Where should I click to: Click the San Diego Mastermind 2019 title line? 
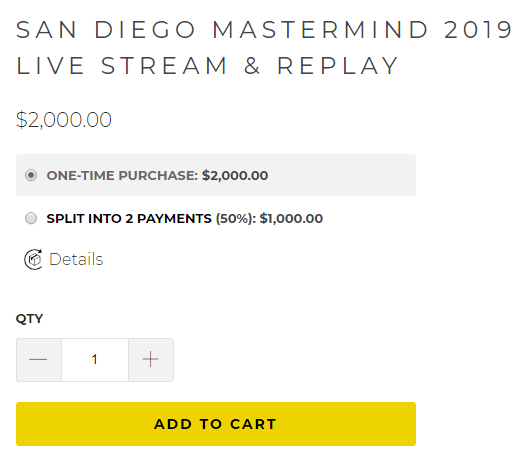264,30
